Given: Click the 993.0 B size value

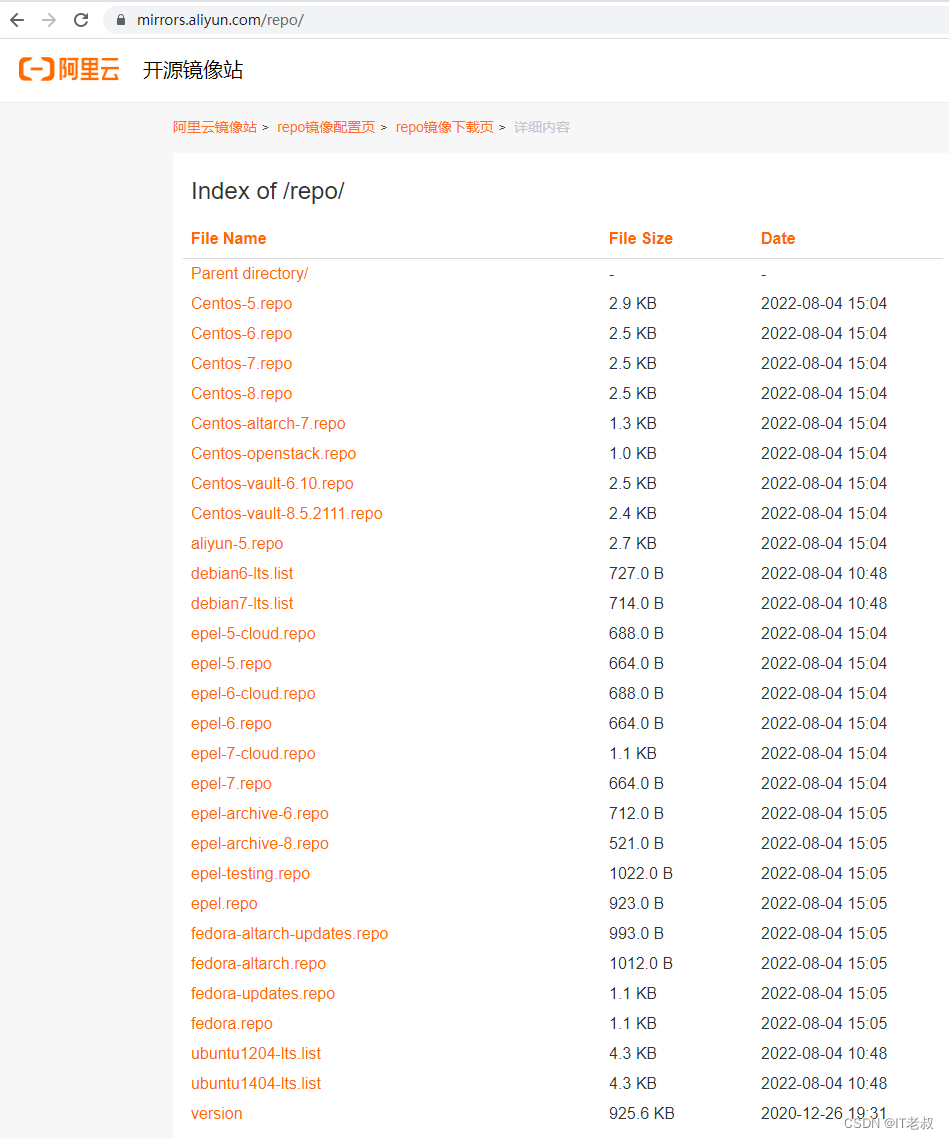Looking at the screenshot, I should tap(637, 933).
